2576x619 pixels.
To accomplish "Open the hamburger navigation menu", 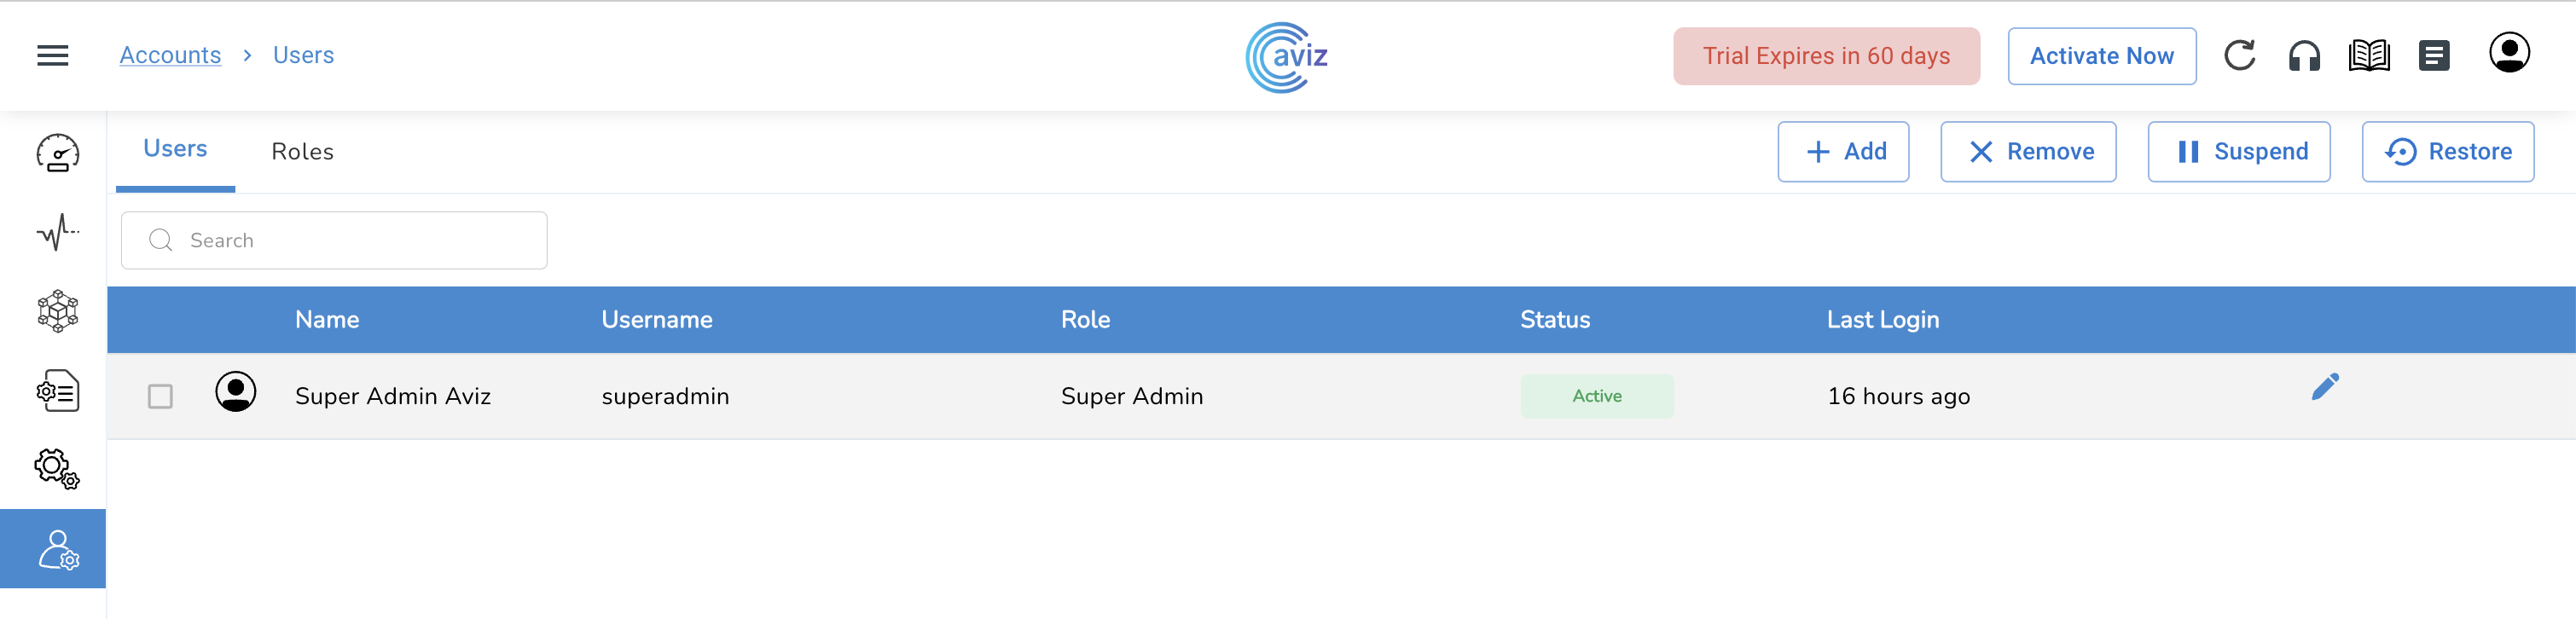I will click(x=53, y=56).
